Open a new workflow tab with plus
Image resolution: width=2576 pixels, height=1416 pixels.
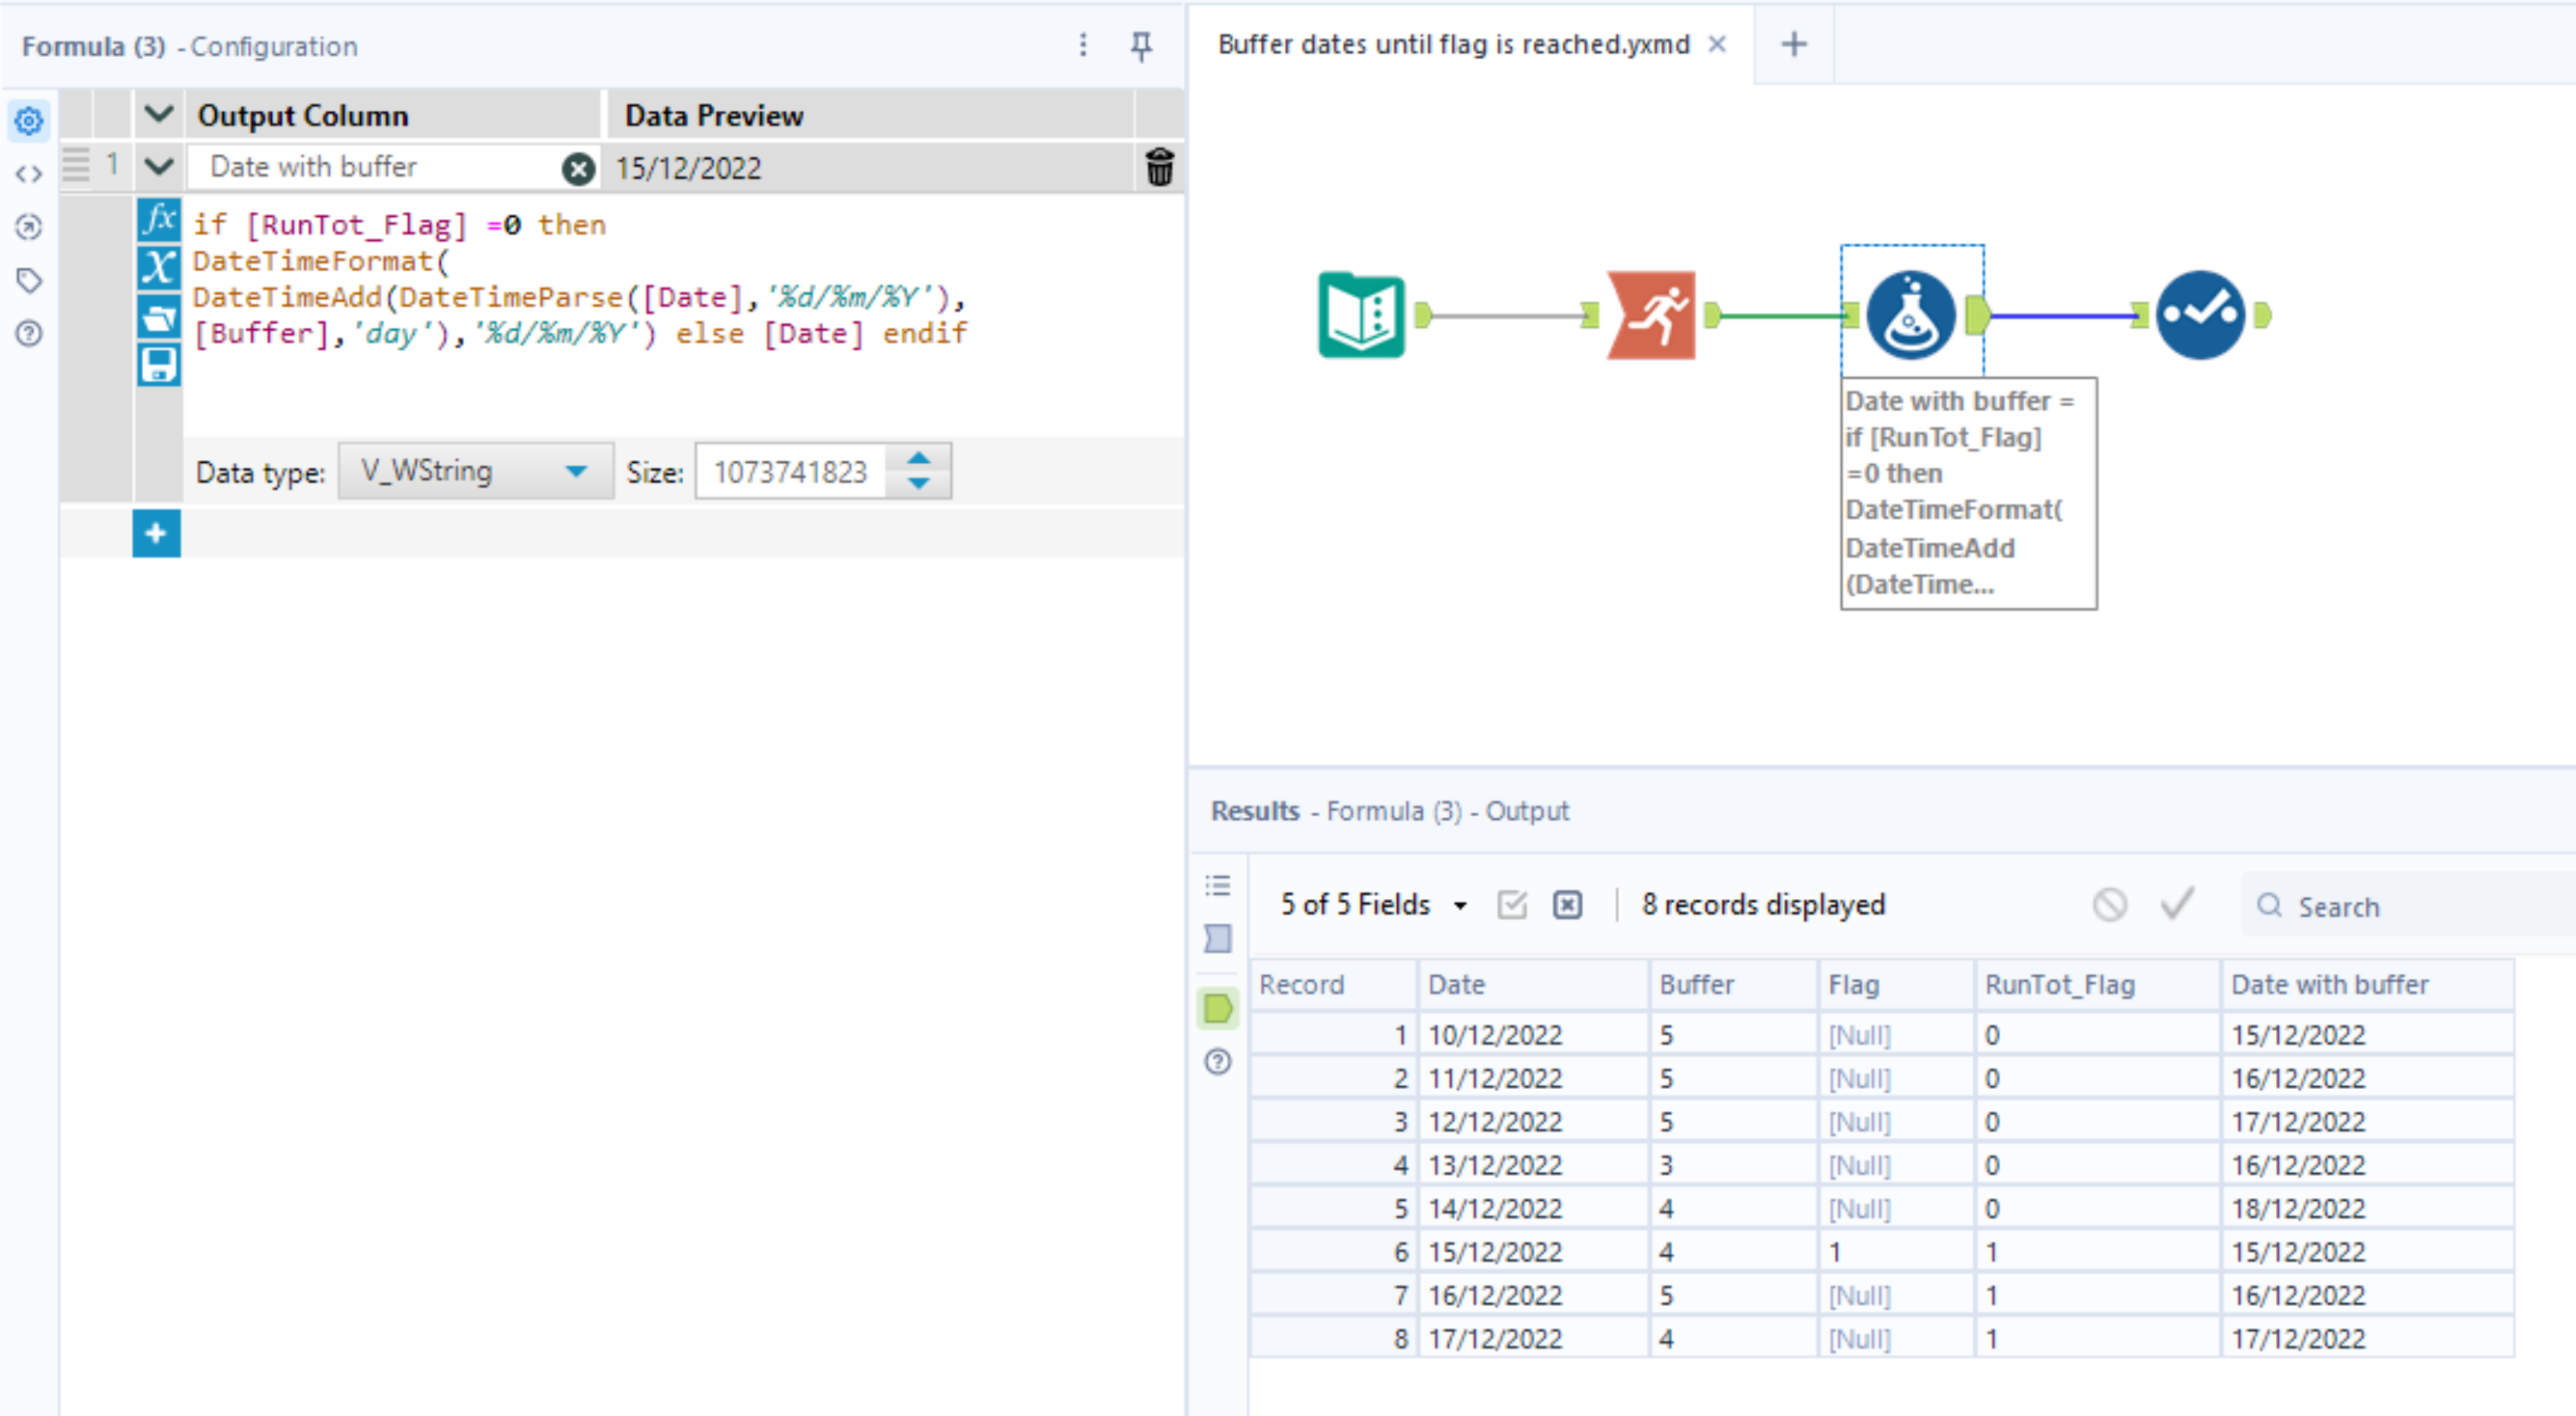tap(1794, 44)
